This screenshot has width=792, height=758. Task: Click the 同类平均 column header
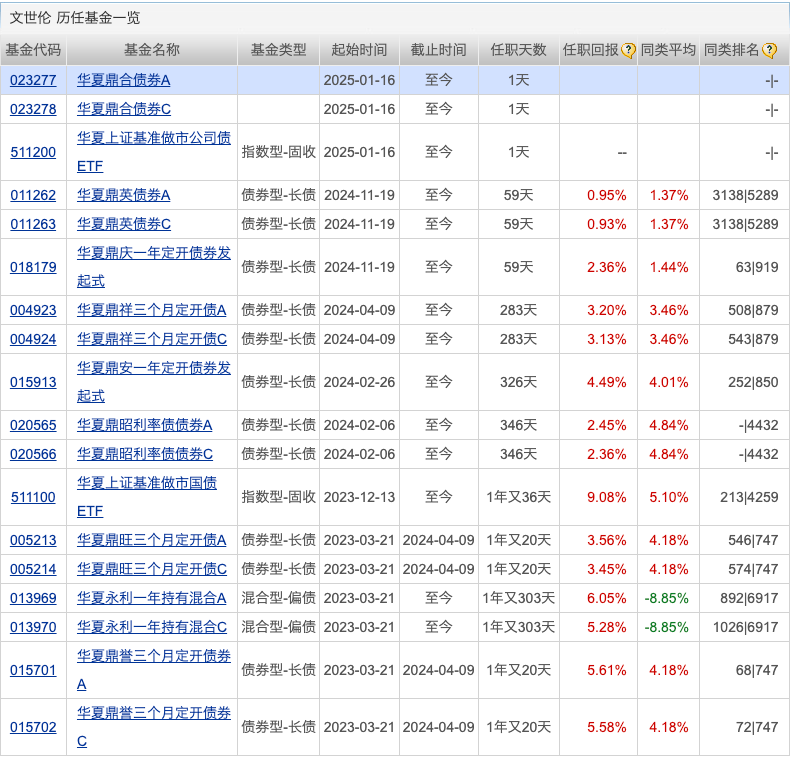(668, 50)
